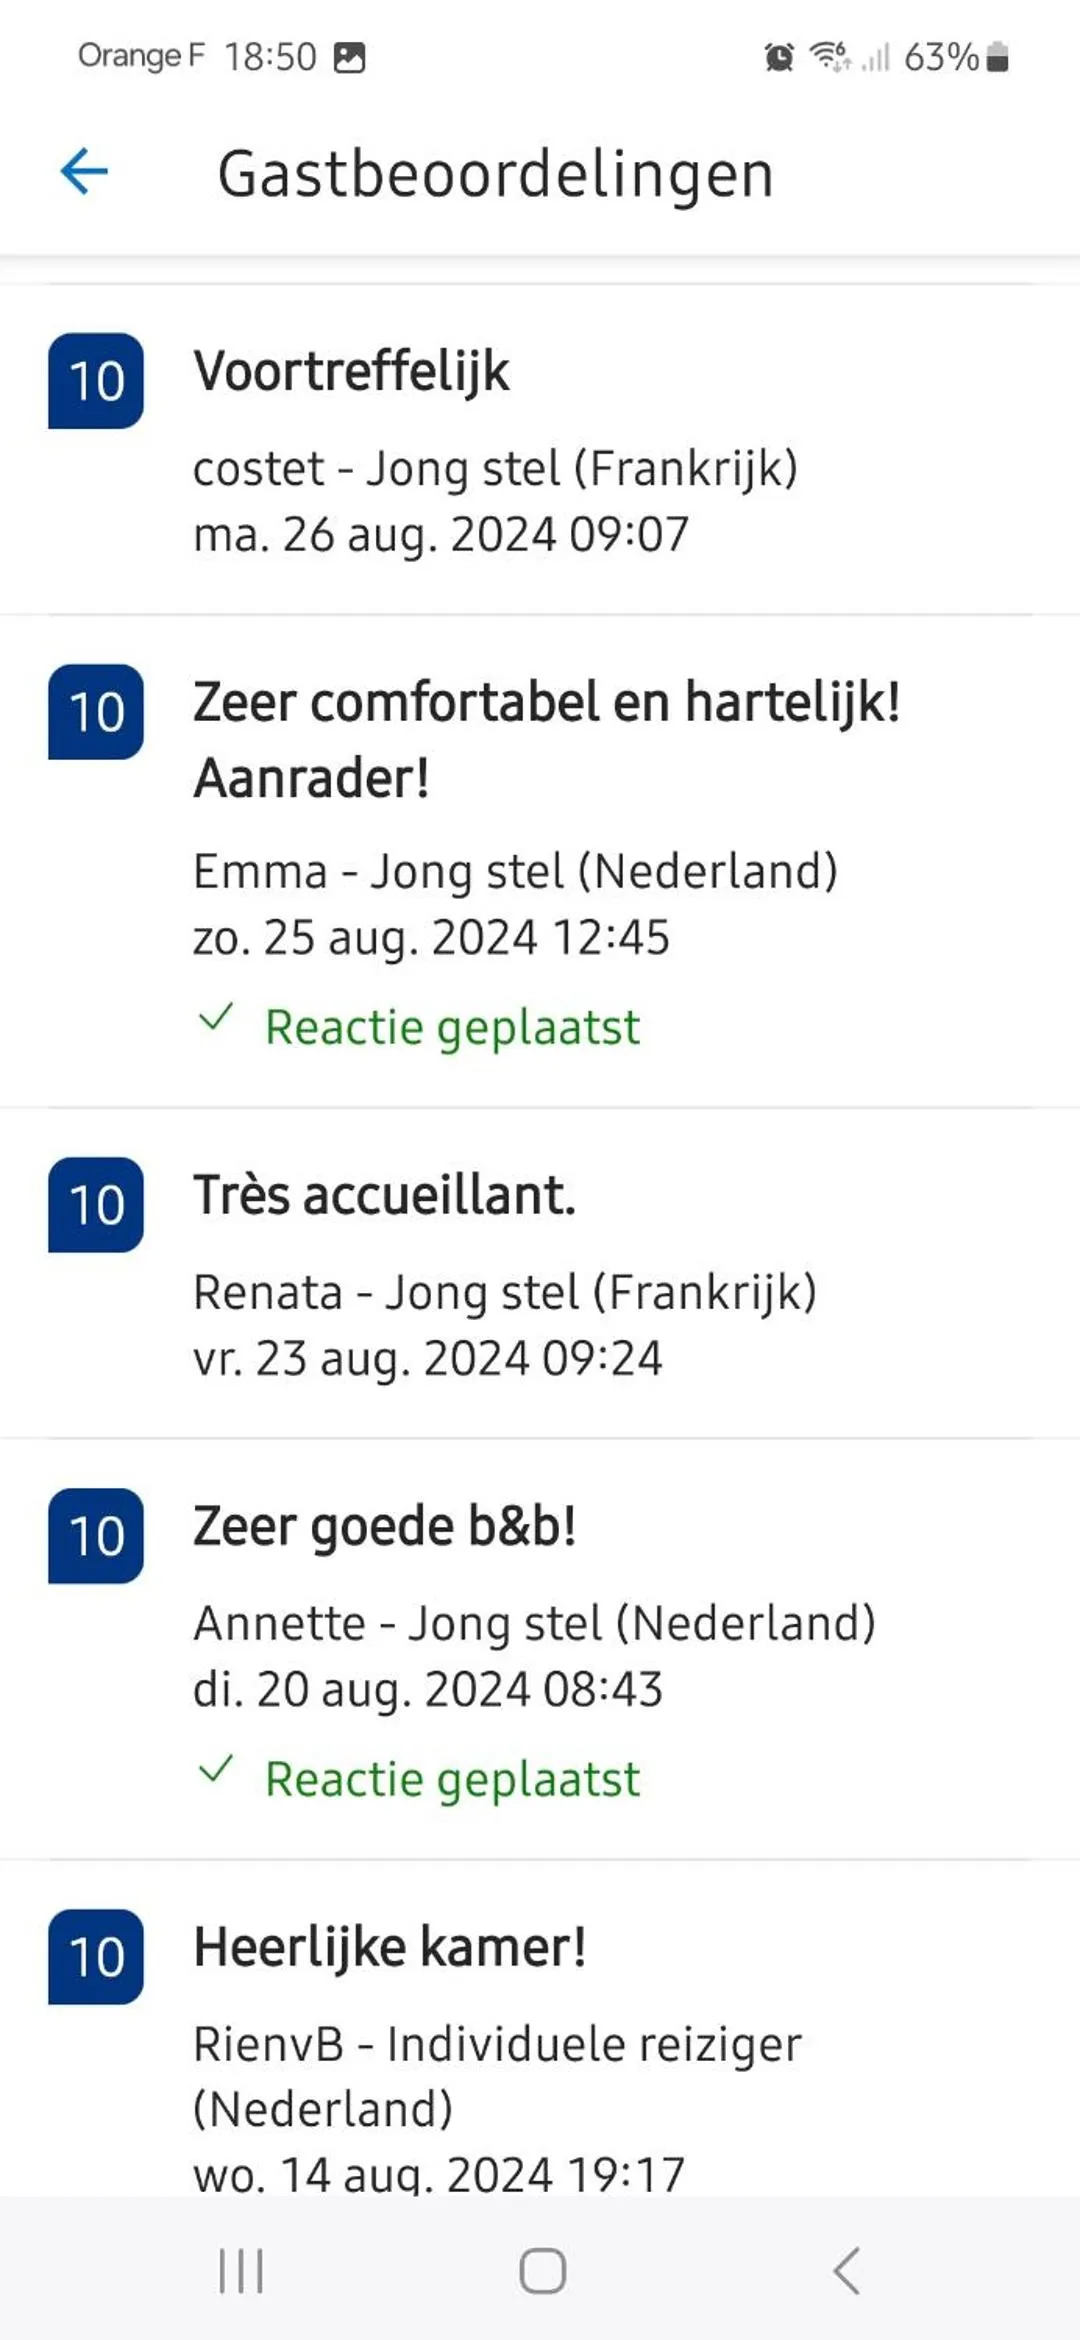Image resolution: width=1080 pixels, height=2340 pixels.
Task: Tap 'Reactie geplaatst' under Emma's review
Action: [x=452, y=1028]
